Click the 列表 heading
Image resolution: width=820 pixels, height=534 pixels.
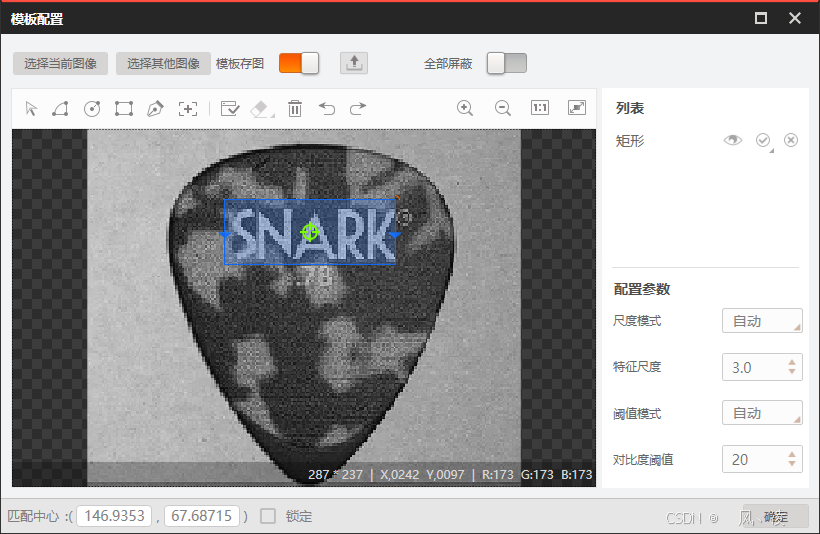click(630, 108)
